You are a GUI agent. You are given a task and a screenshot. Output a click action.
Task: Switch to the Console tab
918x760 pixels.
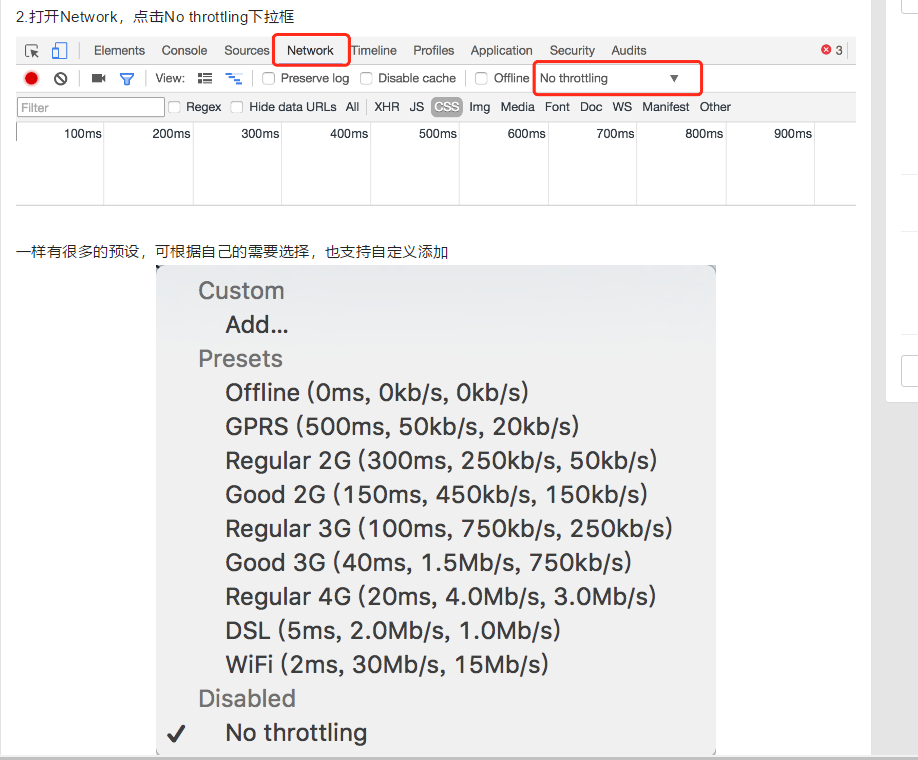[x=184, y=50]
